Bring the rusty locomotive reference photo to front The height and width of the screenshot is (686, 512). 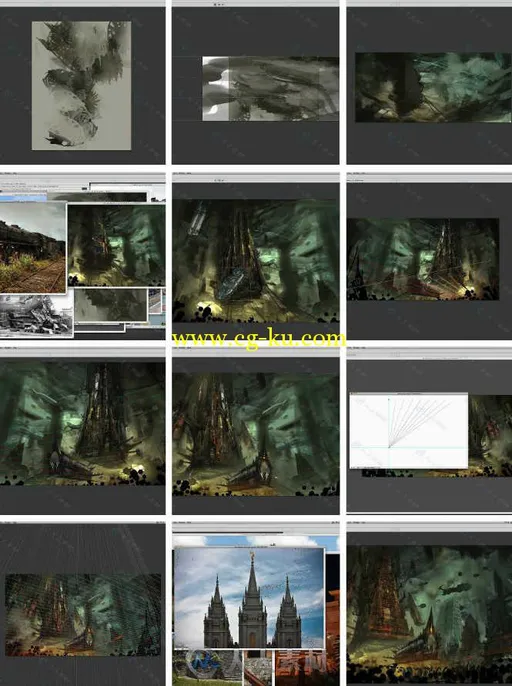tap(33, 247)
